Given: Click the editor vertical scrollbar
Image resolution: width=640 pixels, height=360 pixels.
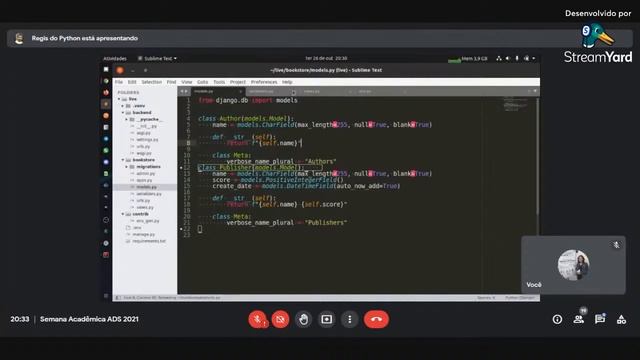Looking at the screenshot, I should (x=538, y=156).
